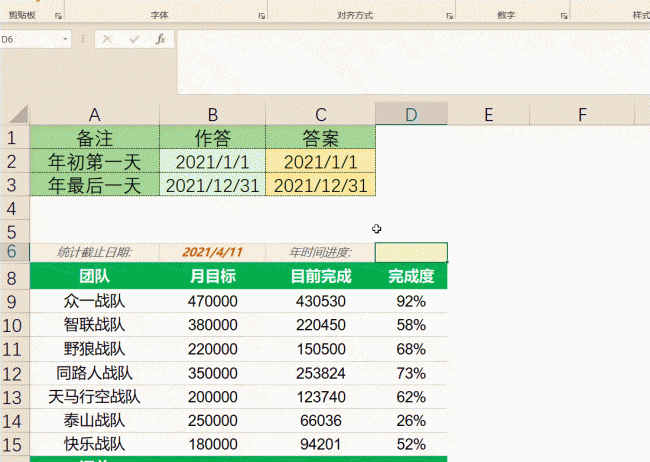Click the 26% completion cell
The width and height of the screenshot is (650, 462).
tap(411, 421)
